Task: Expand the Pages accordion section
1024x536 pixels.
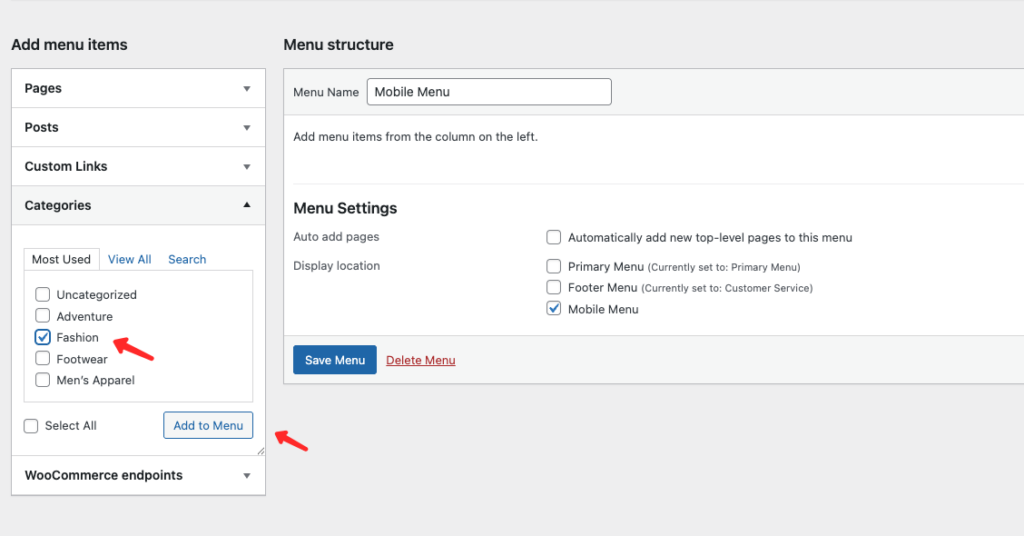Action: click(138, 88)
